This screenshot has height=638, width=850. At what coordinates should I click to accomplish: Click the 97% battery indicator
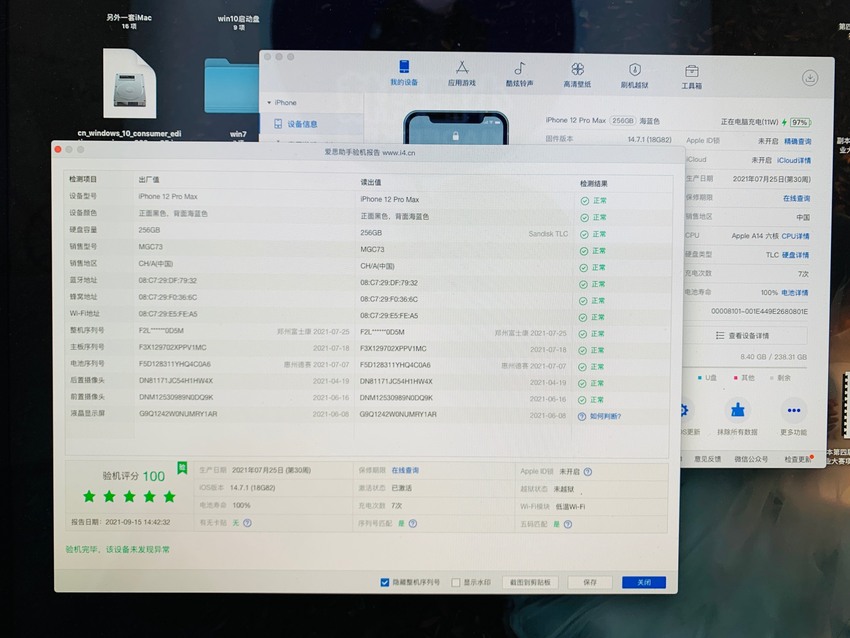point(800,123)
